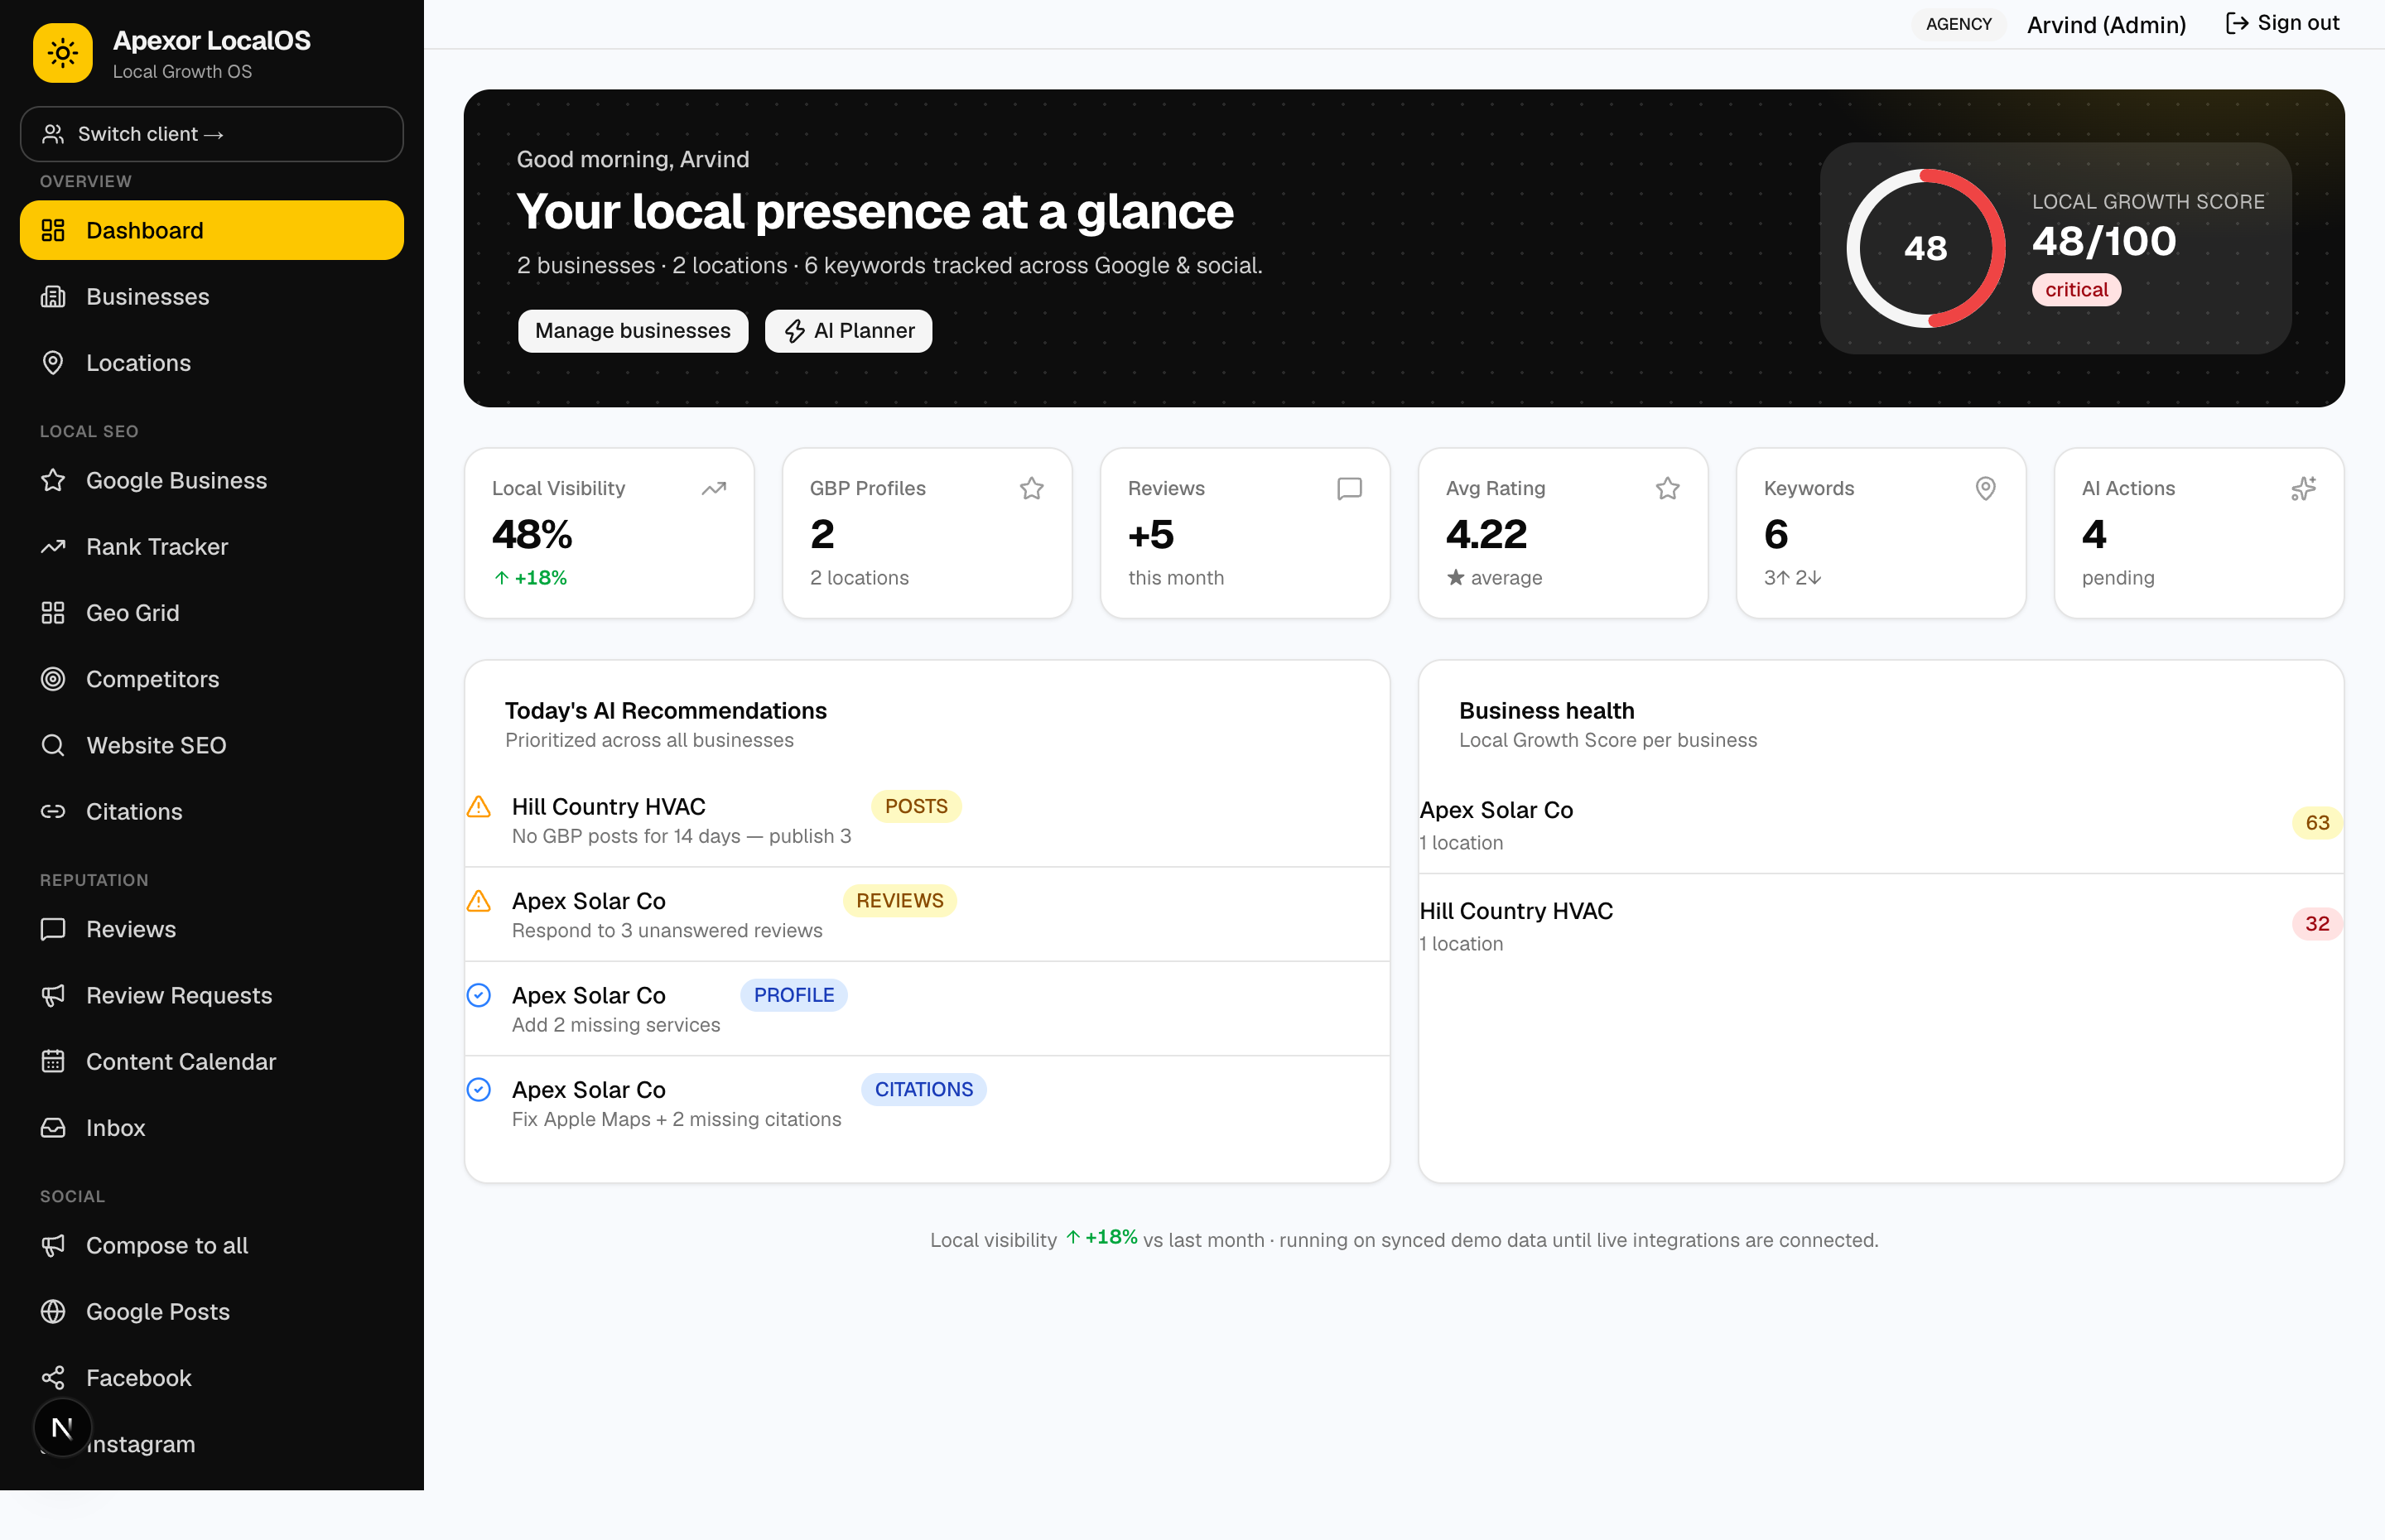Click the Facebook share icon
2385x1540 pixels.
pos(53,1377)
